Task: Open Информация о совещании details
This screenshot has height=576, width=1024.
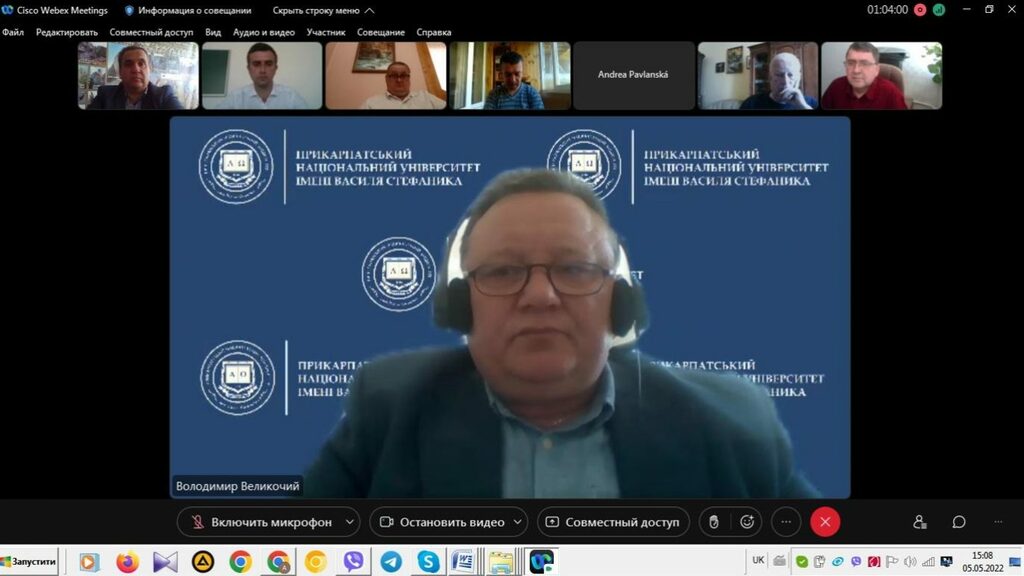Action: point(187,10)
